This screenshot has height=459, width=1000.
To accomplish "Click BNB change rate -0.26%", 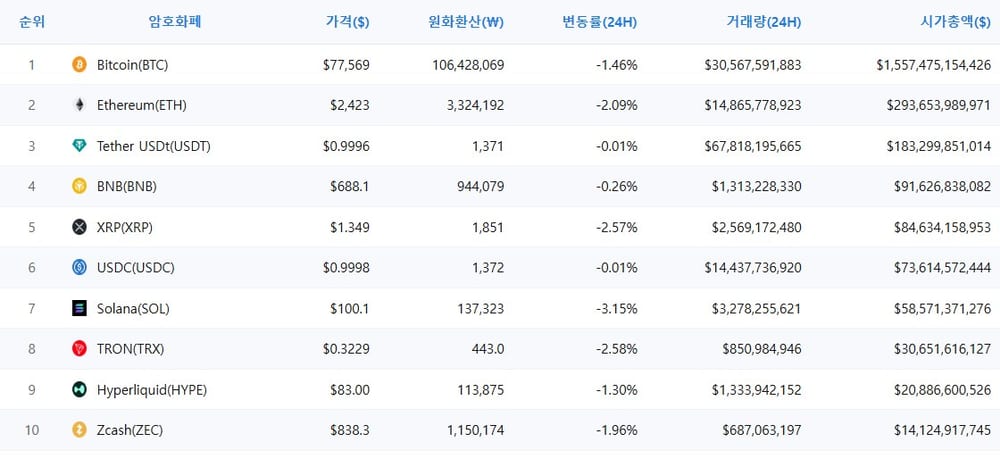I will [x=617, y=187].
